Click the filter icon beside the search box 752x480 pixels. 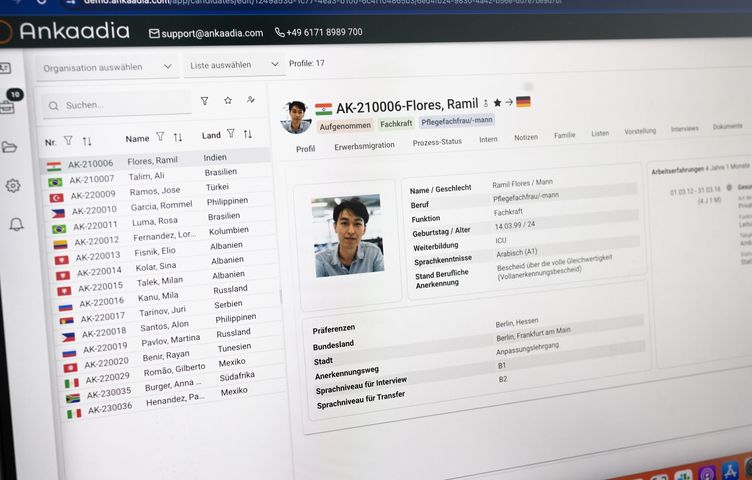pyautogui.click(x=204, y=101)
